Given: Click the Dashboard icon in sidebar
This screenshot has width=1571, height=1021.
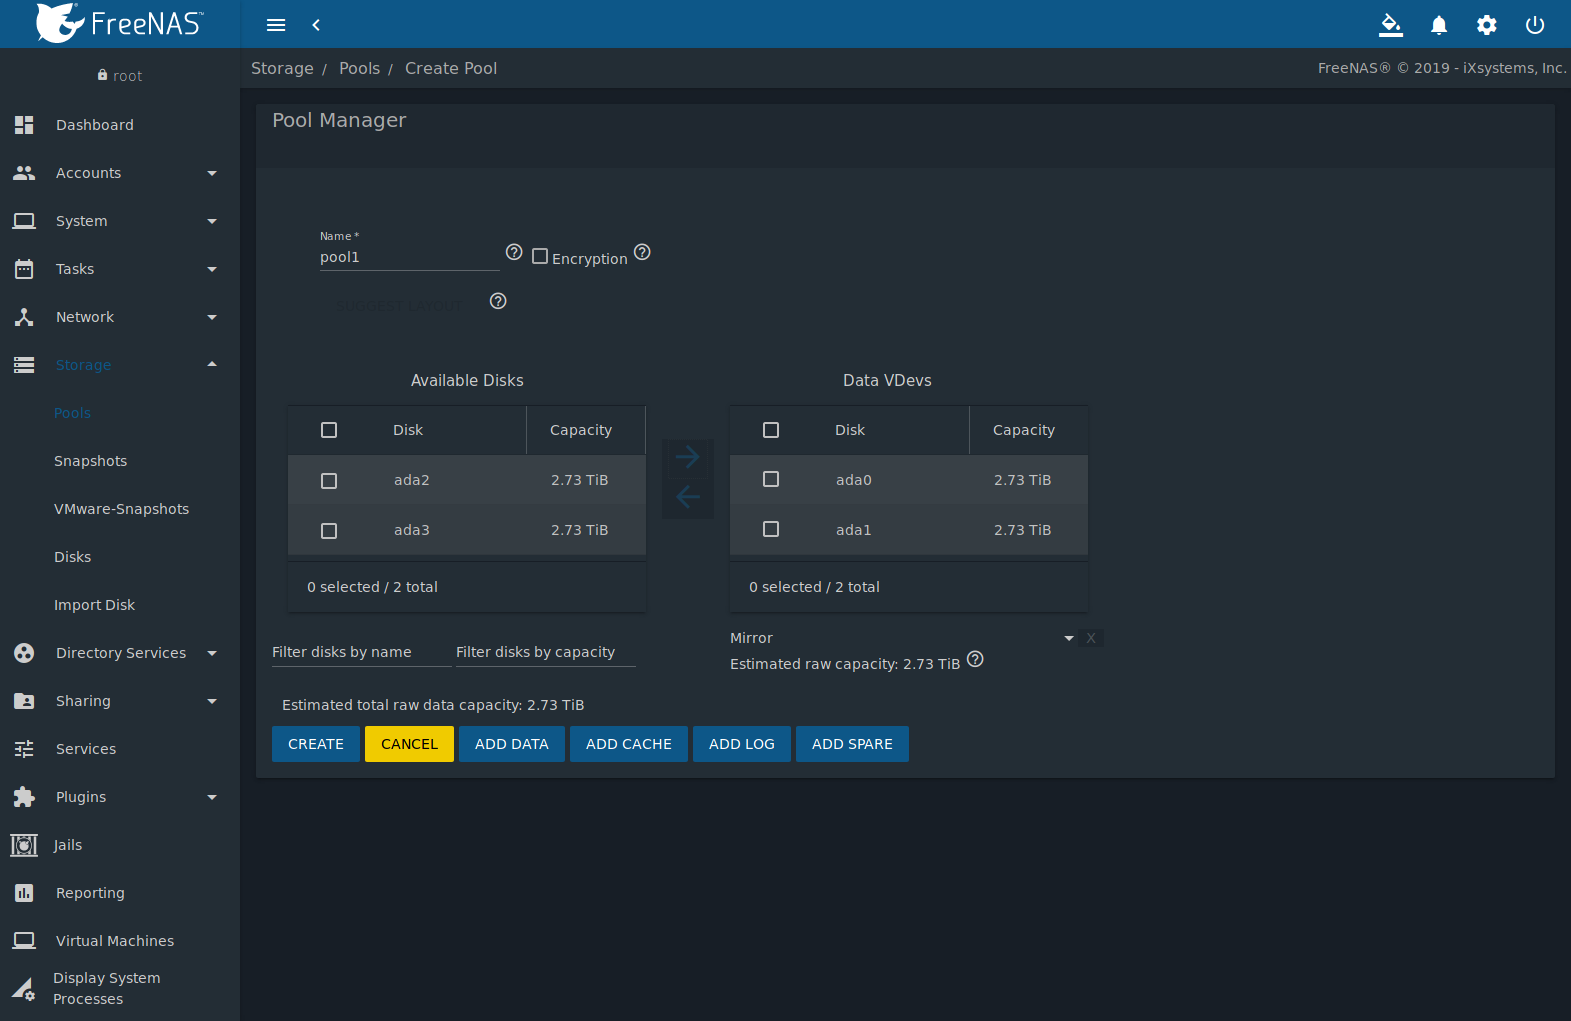Looking at the screenshot, I should coord(24,125).
